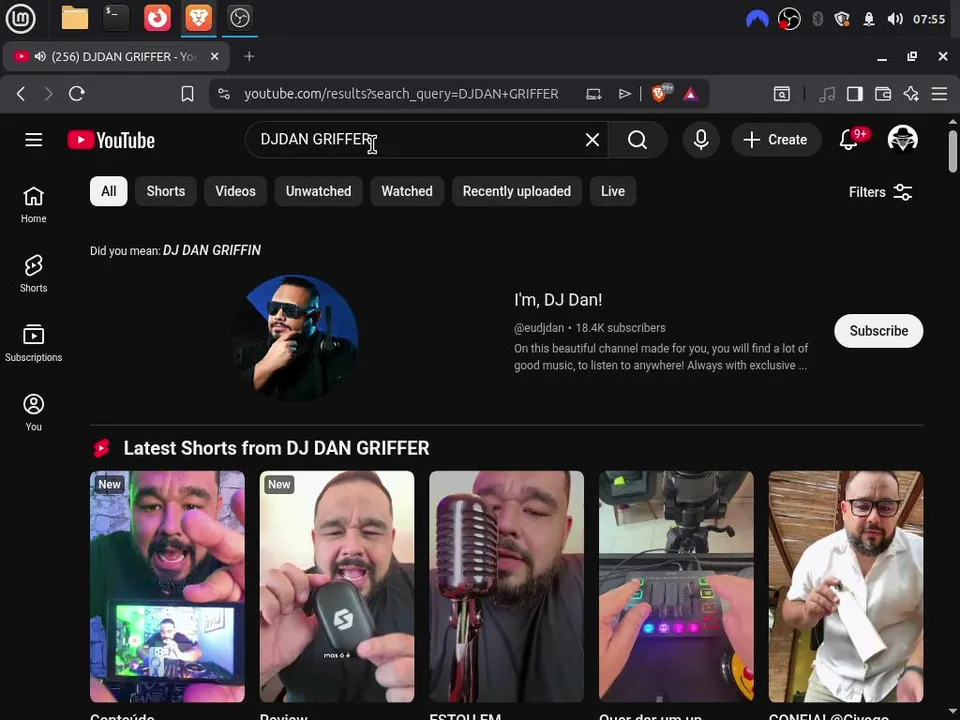The width and height of the screenshot is (960, 720).
Task: Click the DJ DAN GRIFFIN suggestion
Action: coord(212,250)
